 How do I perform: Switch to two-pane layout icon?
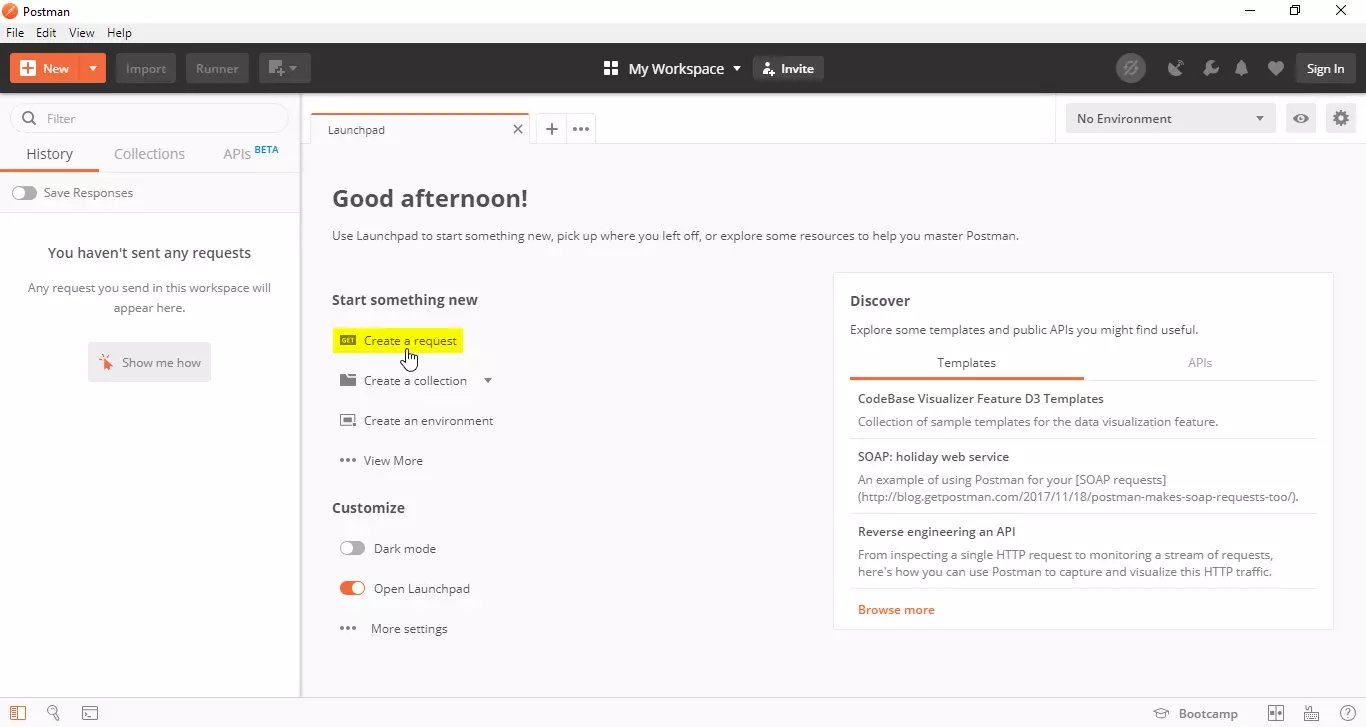(x=1275, y=713)
